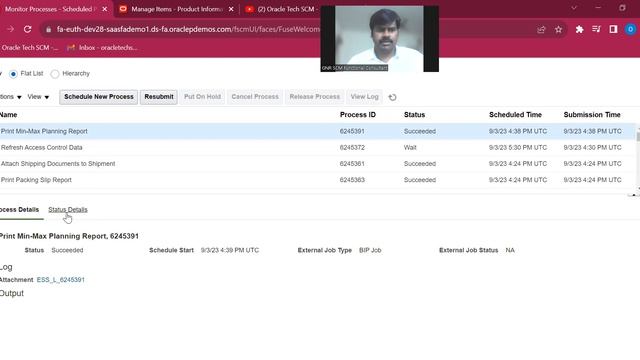The width and height of the screenshot is (640, 360).
Task: Switch to the Status Details tab
Action: tap(68, 209)
